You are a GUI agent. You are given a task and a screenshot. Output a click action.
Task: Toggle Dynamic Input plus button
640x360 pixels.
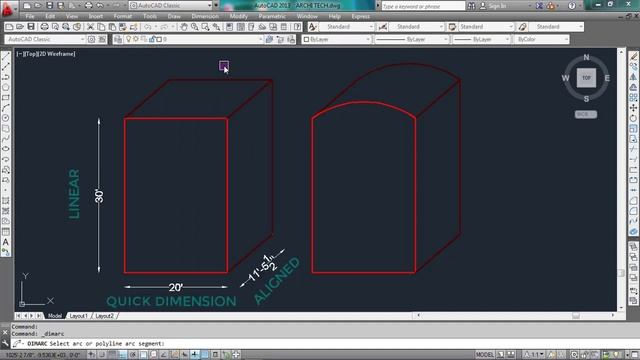click(x=195, y=355)
